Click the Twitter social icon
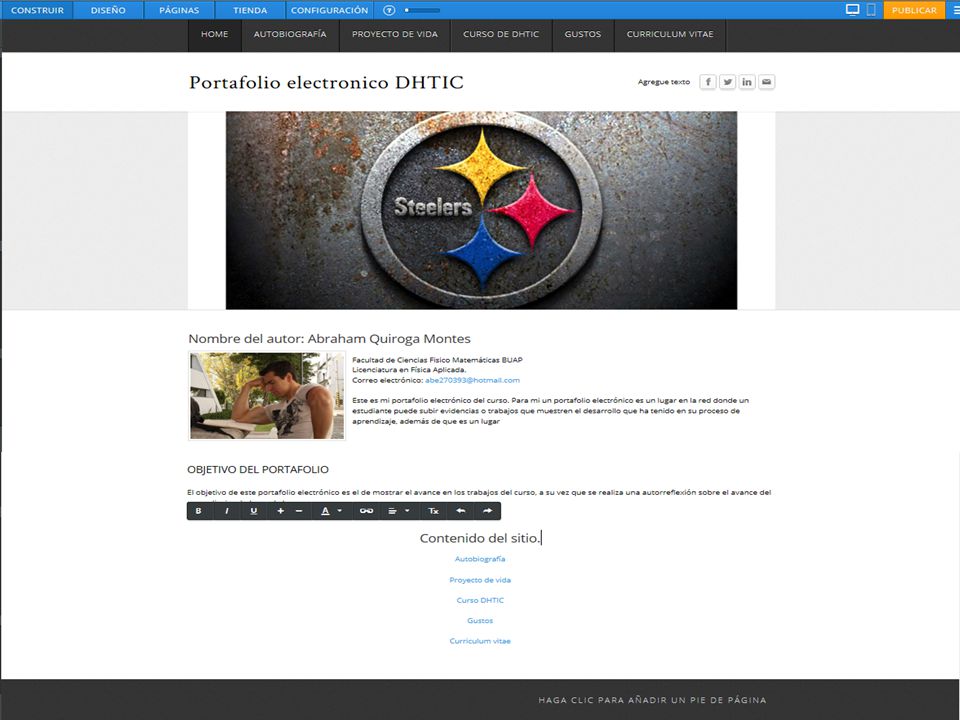 pos(727,81)
